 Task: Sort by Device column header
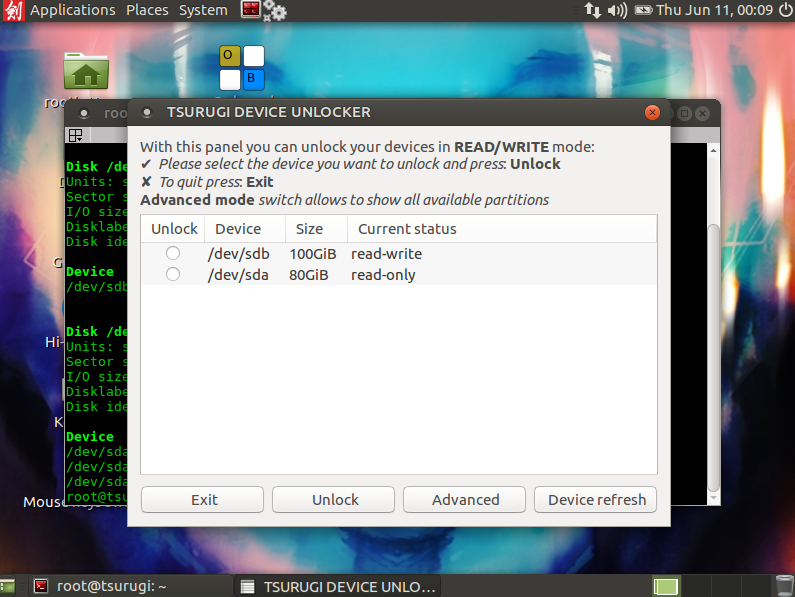[245, 229]
